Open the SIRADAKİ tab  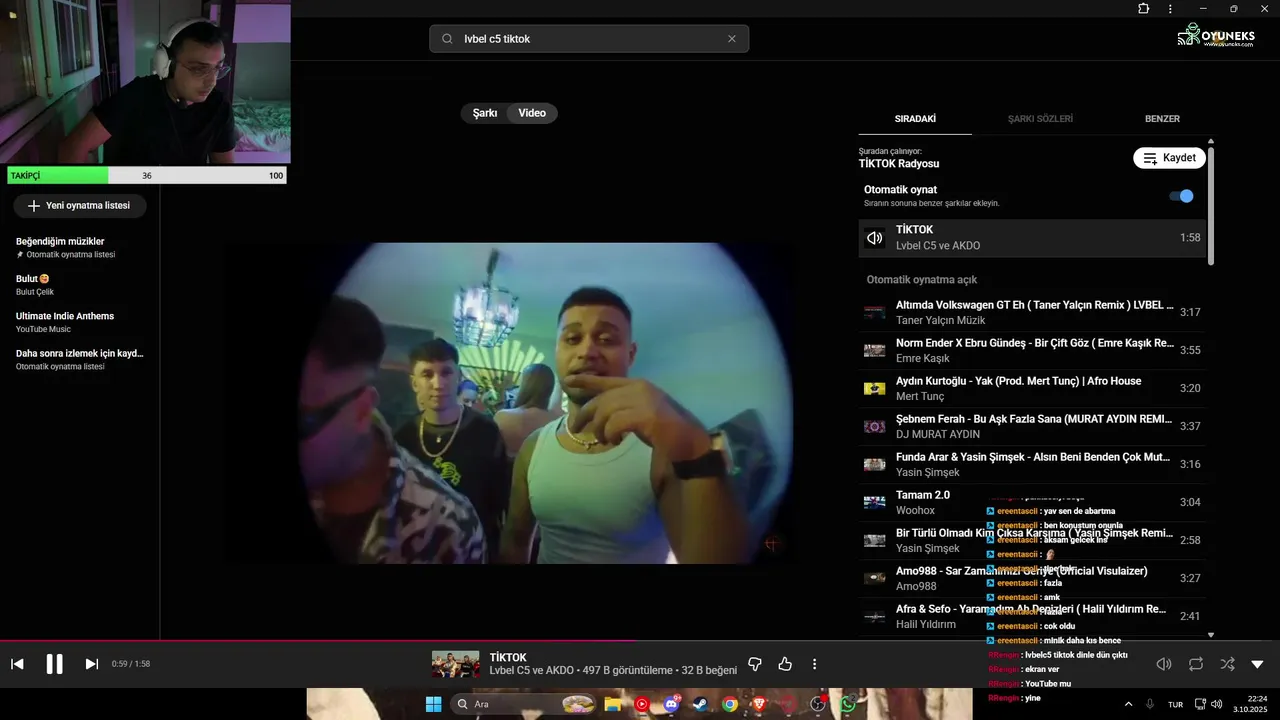point(915,119)
